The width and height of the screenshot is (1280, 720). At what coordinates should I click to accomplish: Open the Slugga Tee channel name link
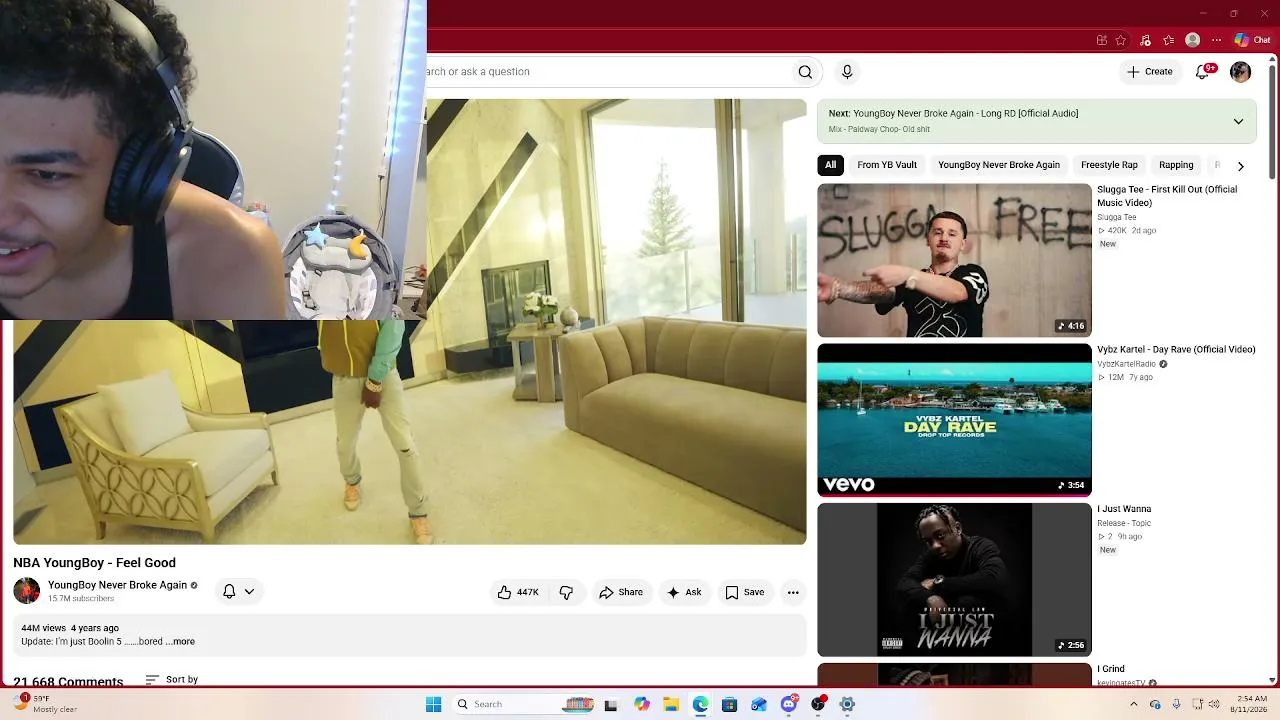coord(1117,217)
